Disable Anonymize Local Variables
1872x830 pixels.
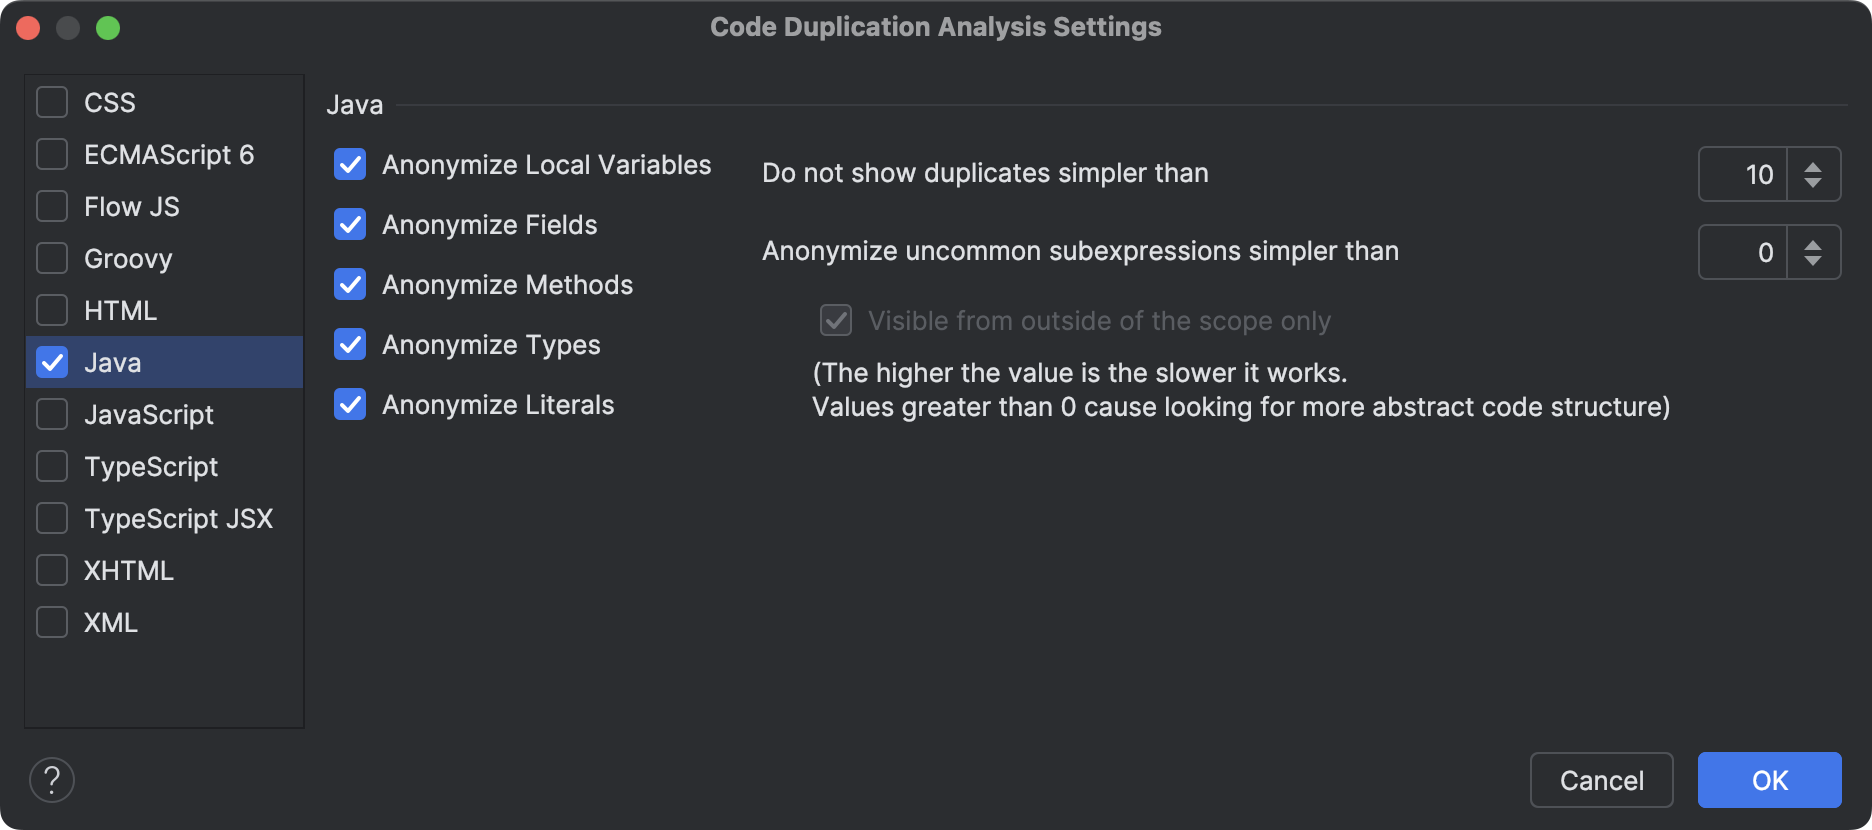(349, 164)
